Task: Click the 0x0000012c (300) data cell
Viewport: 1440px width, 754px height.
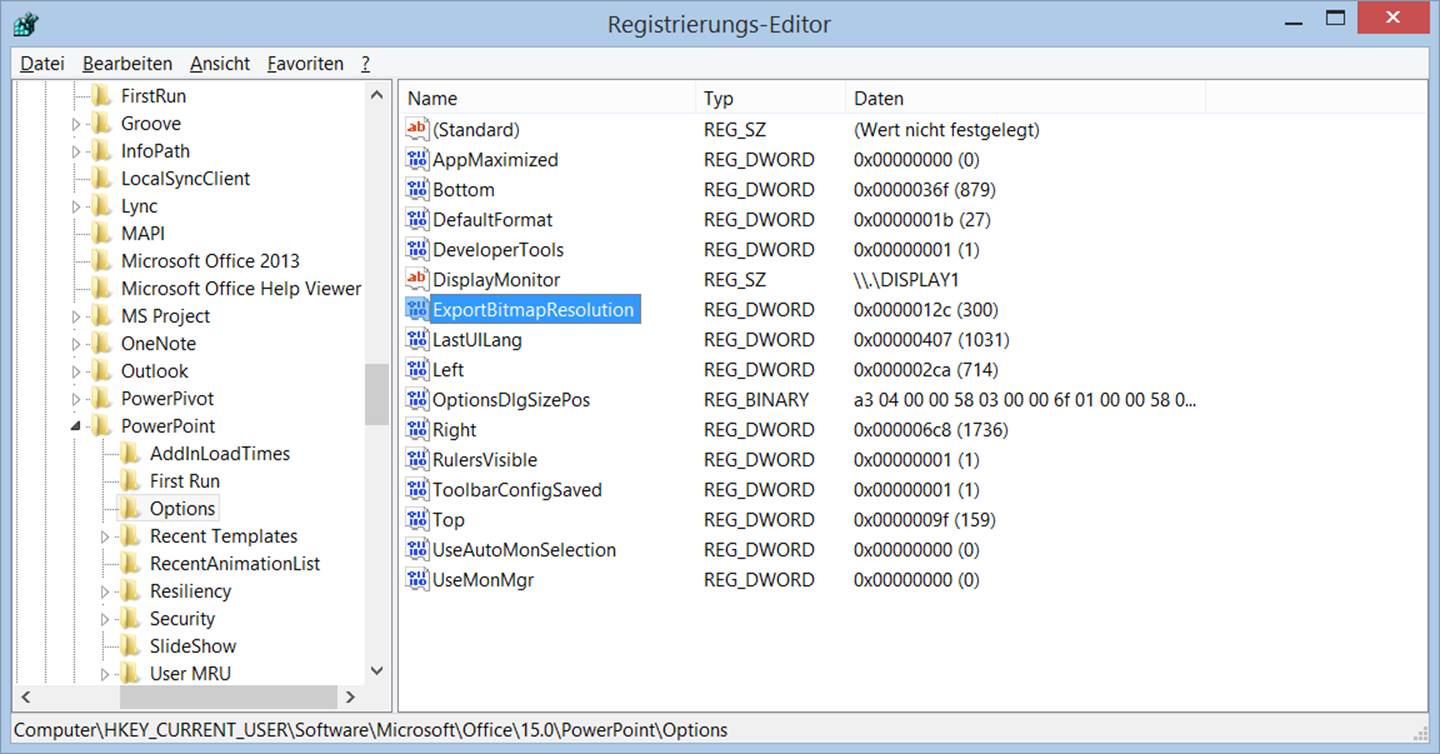Action: 926,309
